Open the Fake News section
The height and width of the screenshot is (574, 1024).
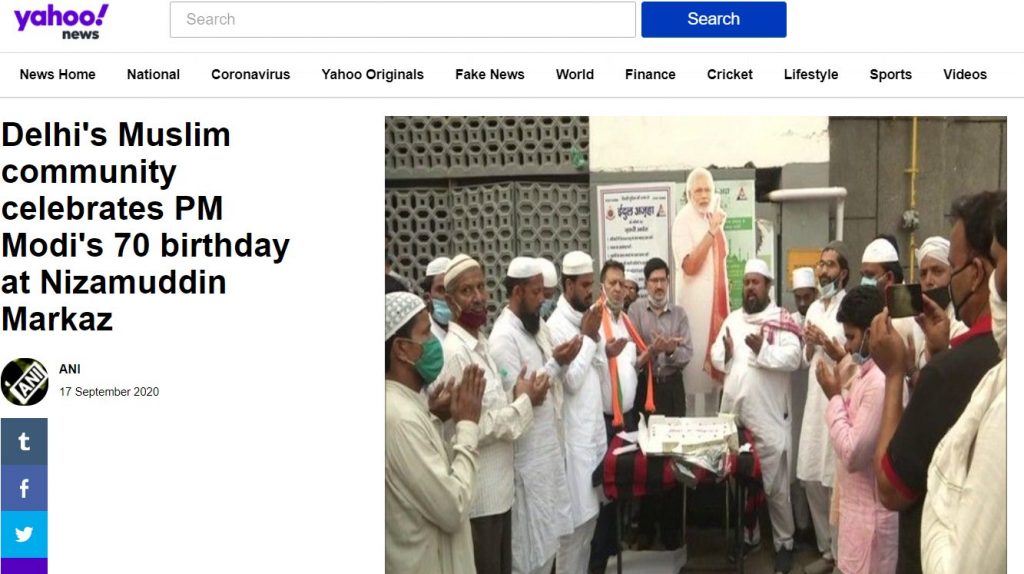point(490,74)
